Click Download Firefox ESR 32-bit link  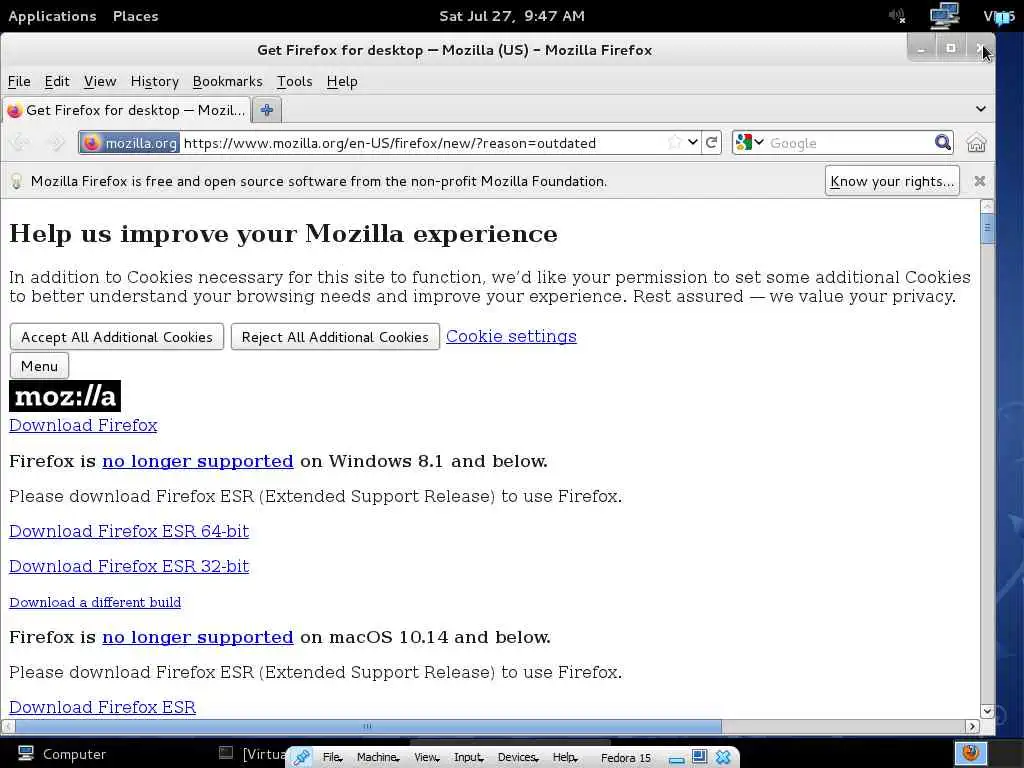click(x=129, y=566)
